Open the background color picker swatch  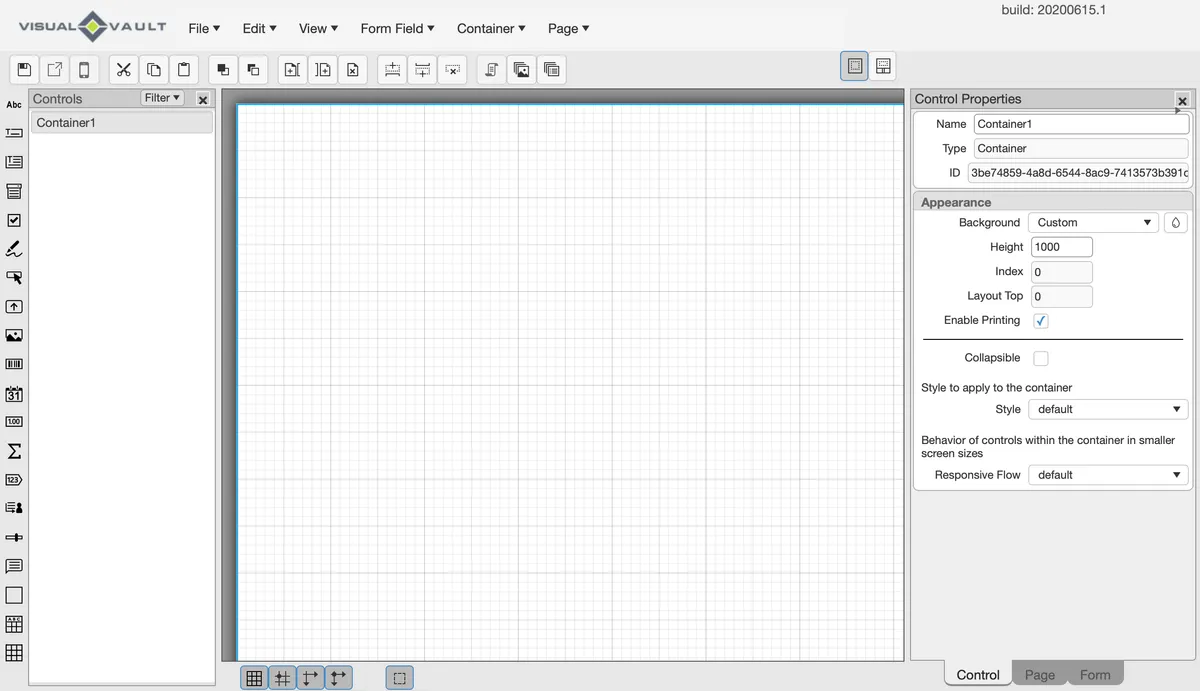click(x=1176, y=222)
